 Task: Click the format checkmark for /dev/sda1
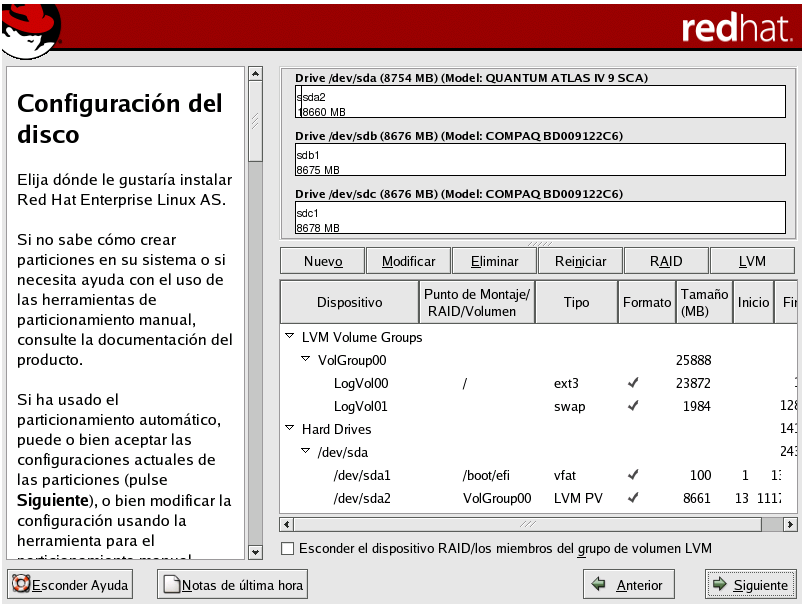pyautogui.click(x=632, y=475)
